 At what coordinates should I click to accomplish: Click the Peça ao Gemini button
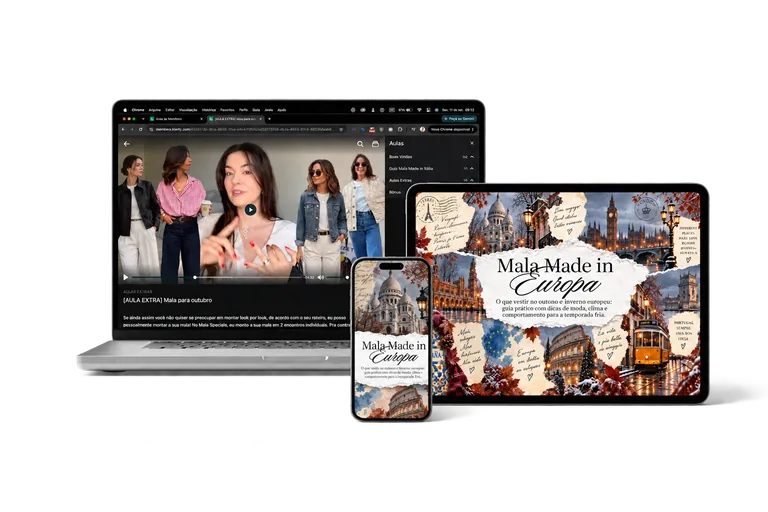[459, 119]
